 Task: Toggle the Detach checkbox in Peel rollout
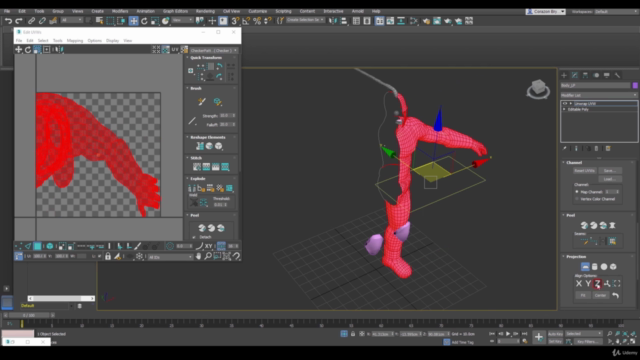tap(194, 237)
